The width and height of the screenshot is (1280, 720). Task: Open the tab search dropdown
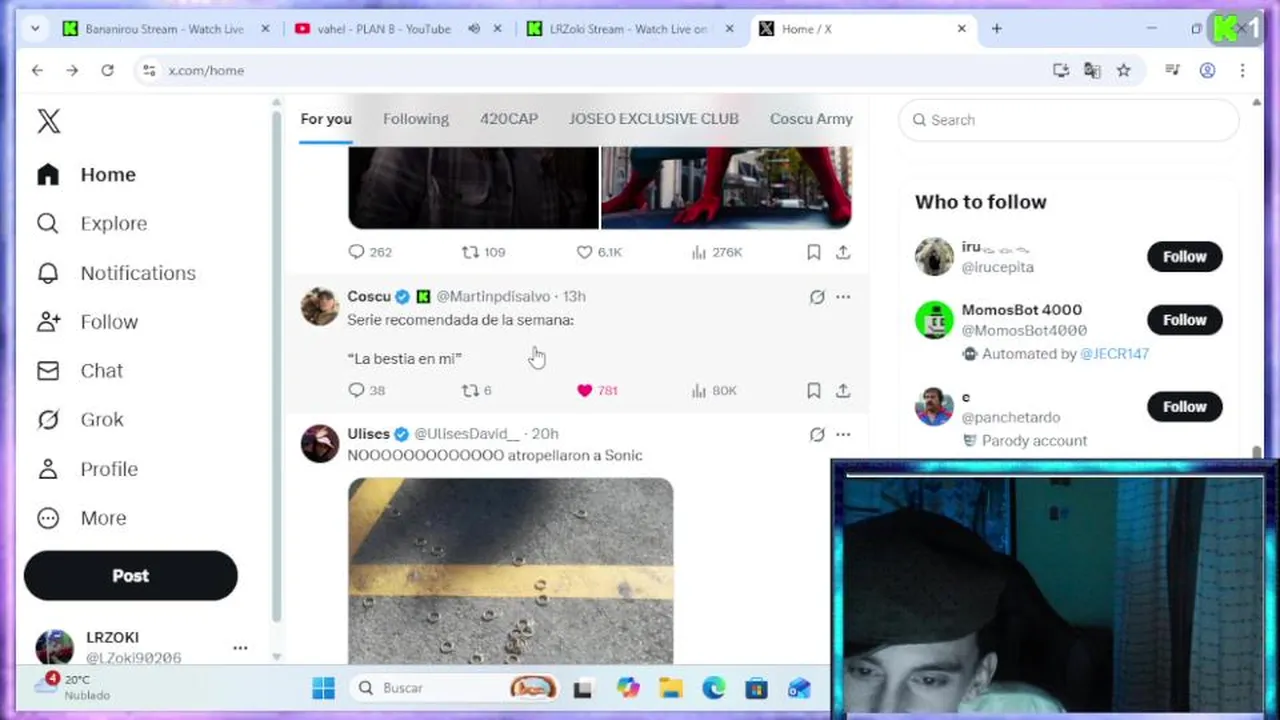tap(35, 29)
